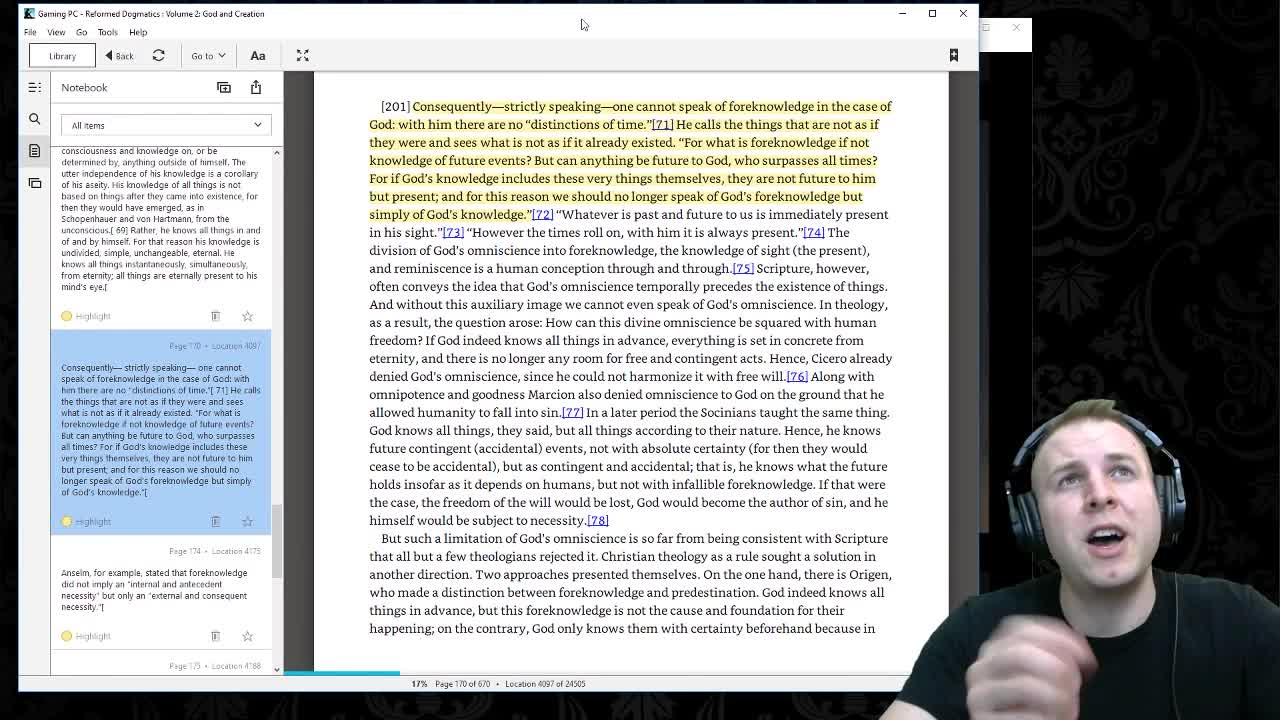Star the first highlight ending 'mind's eye'
Screen dimensions: 1280x720
[247, 316]
